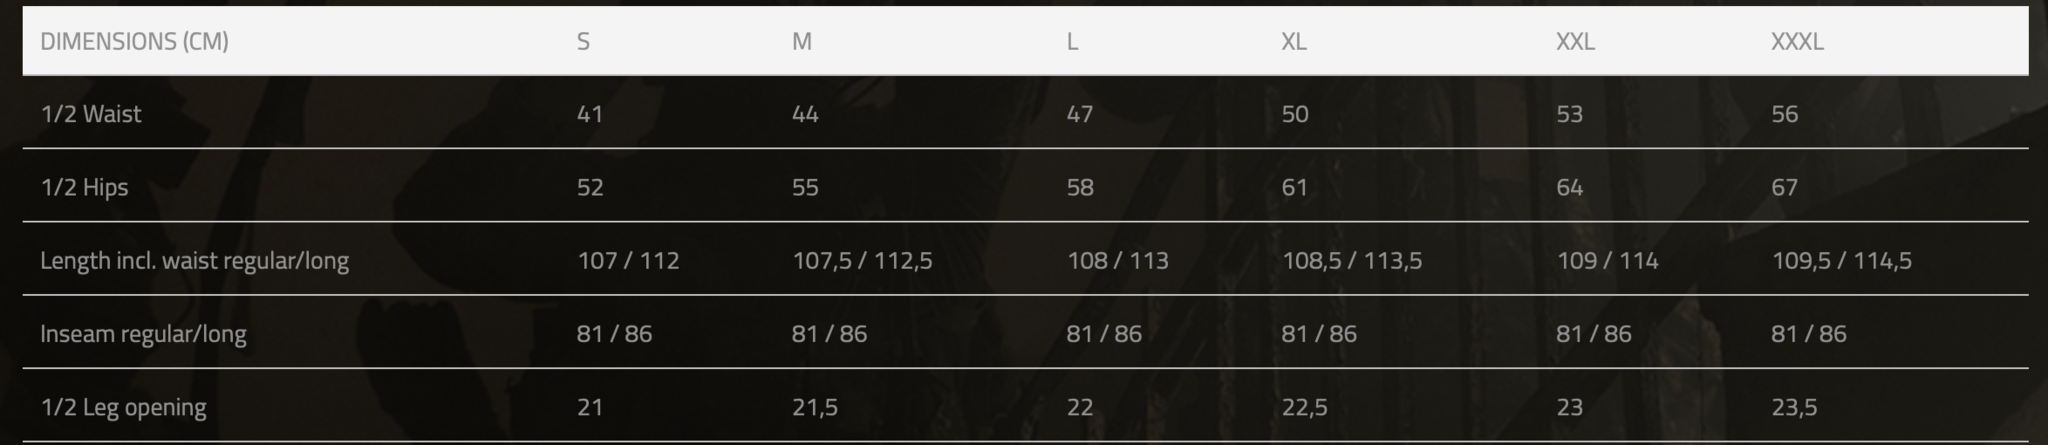Select the leg opening value 21,5
This screenshot has width=2048, height=445.
point(814,407)
